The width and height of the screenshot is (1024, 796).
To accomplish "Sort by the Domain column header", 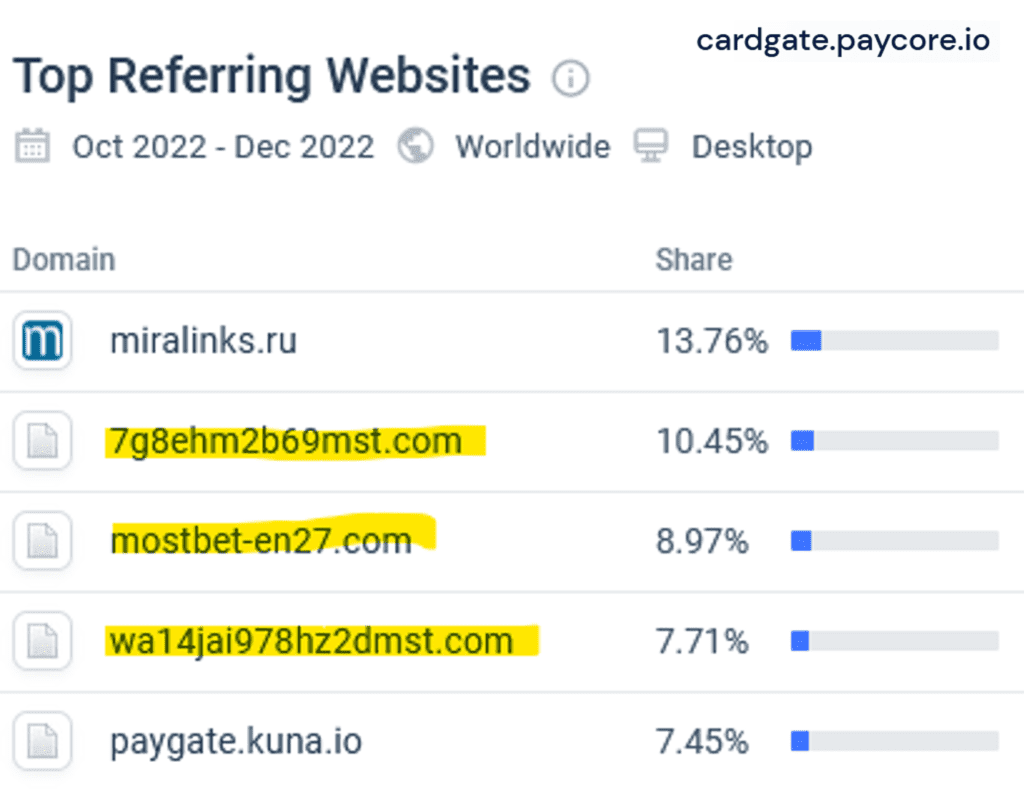I will [63, 259].
